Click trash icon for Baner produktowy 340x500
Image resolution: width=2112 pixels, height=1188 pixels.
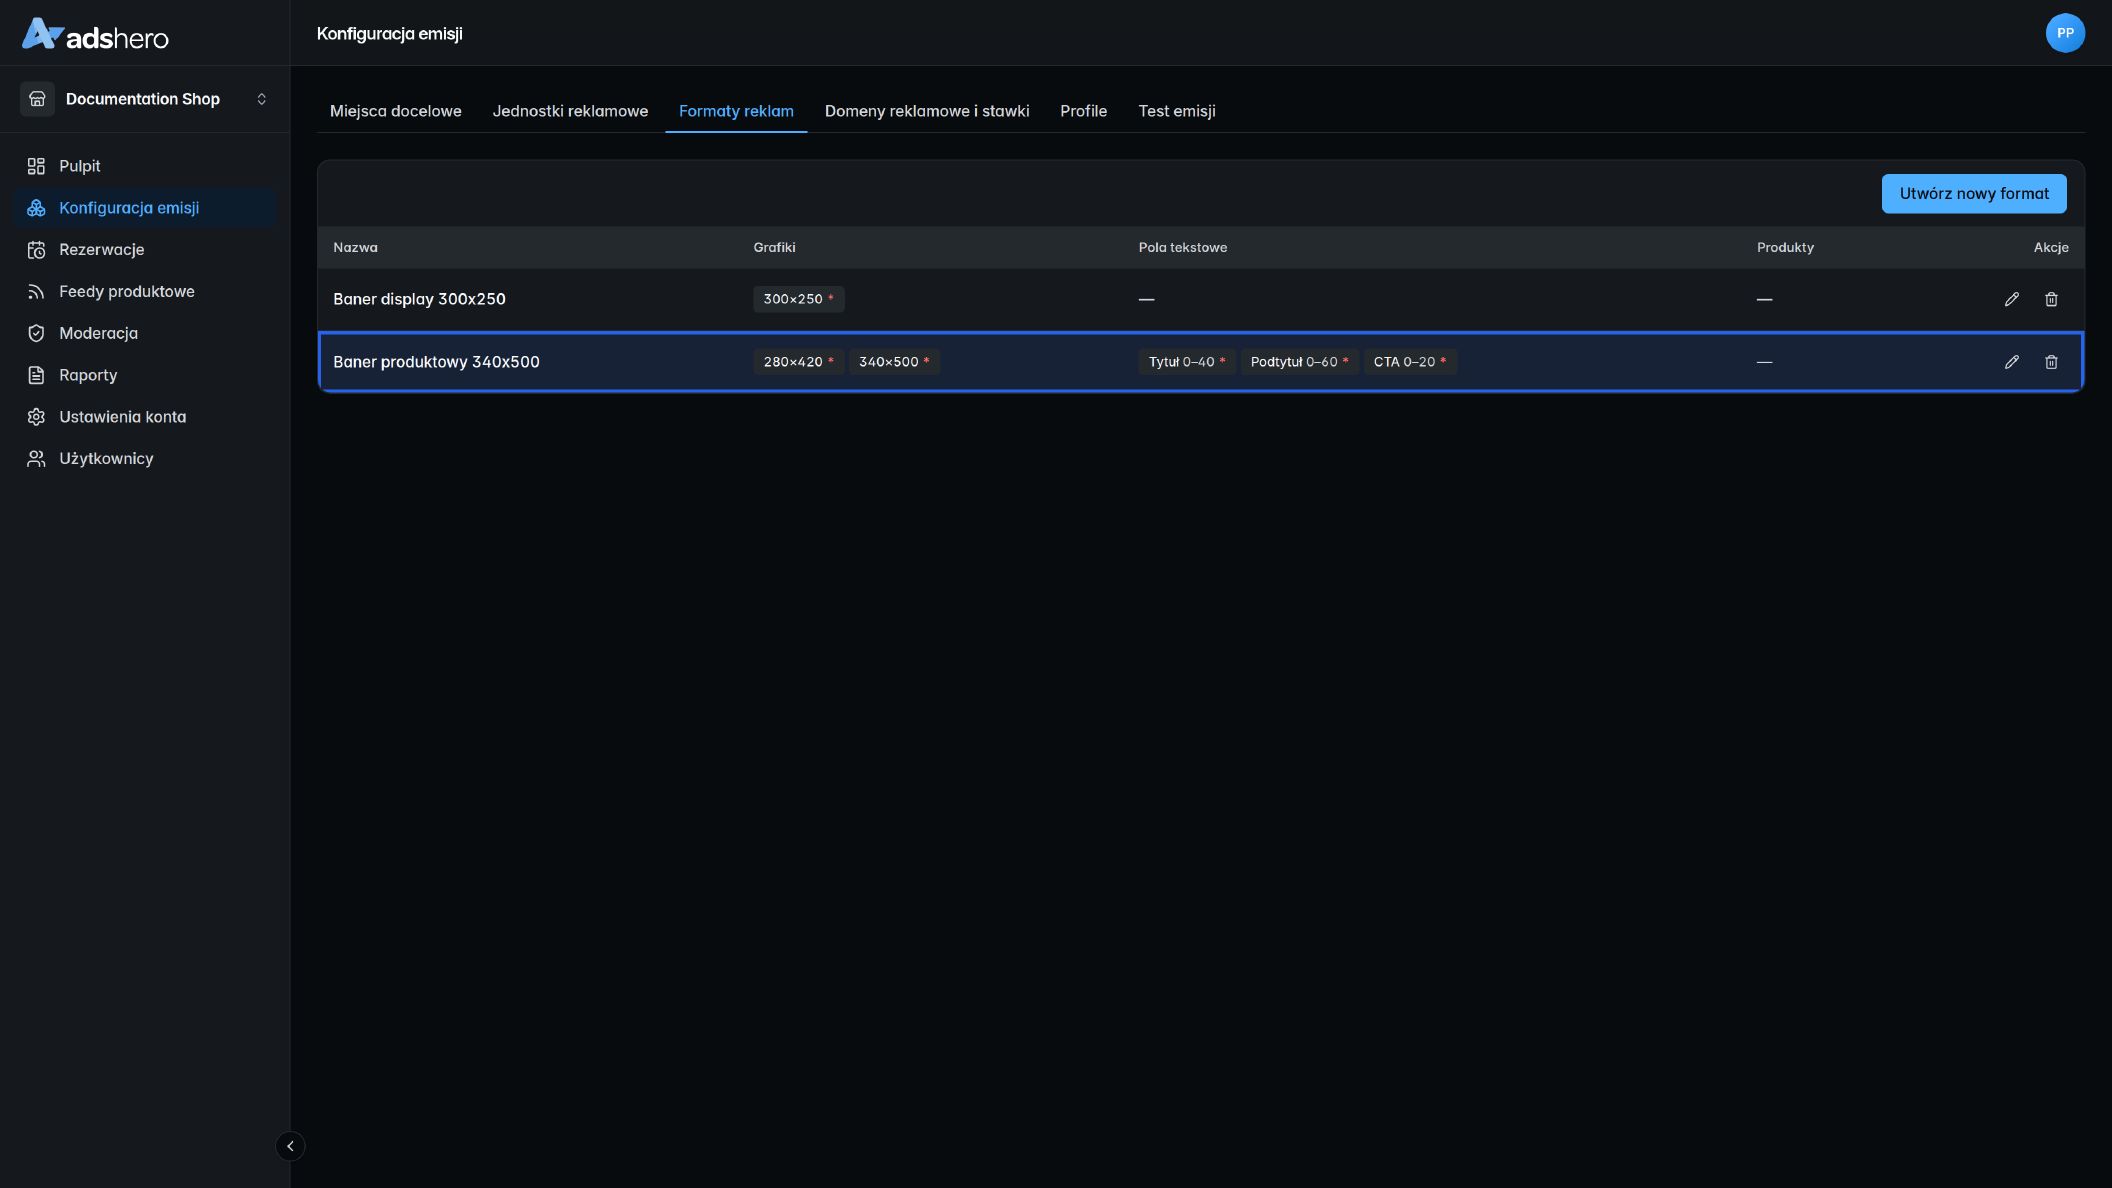2051,362
